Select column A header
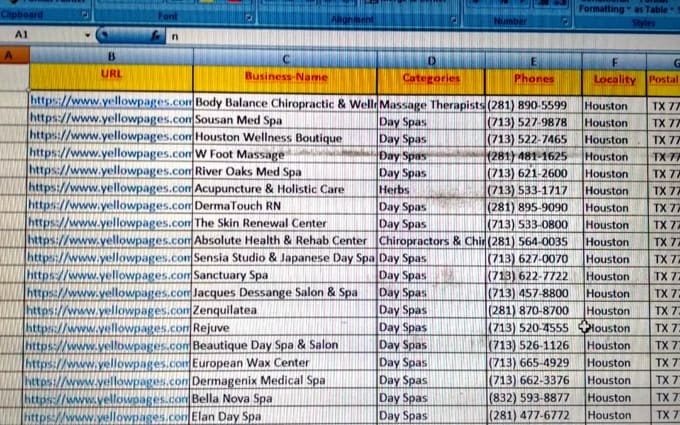This screenshot has height=425, width=680. point(14,55)
